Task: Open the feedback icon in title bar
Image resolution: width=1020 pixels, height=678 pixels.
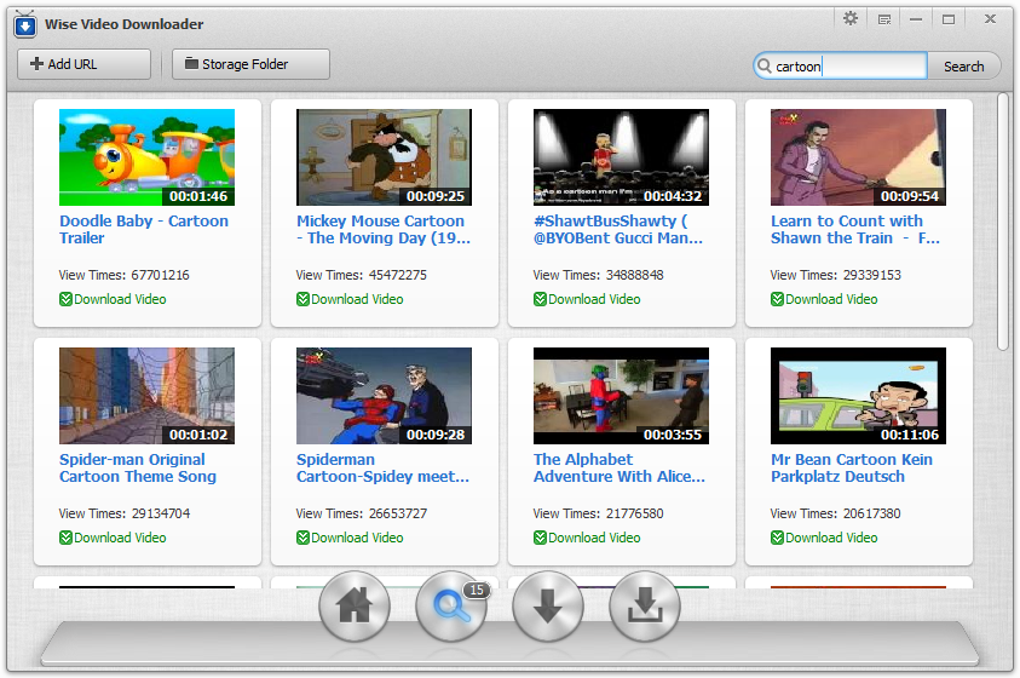Action: point(884,20)
